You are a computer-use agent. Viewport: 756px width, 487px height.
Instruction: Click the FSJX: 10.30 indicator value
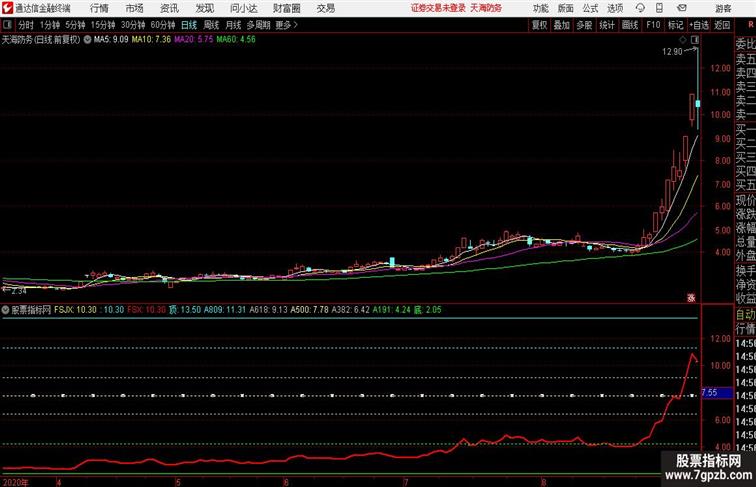pos(75,310)
